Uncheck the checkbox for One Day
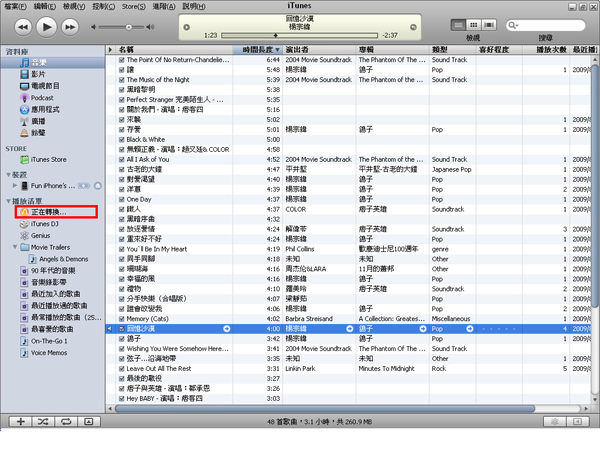 (x=122, y=199)
